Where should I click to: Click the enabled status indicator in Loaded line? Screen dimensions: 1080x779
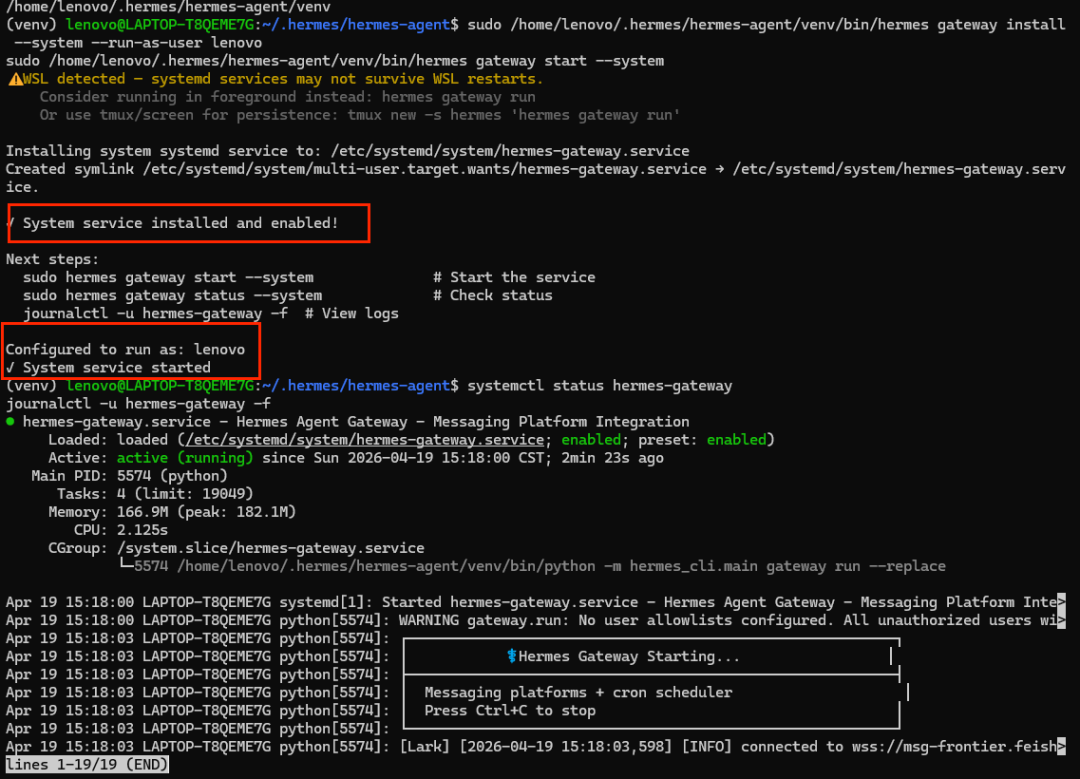(590, 439)
